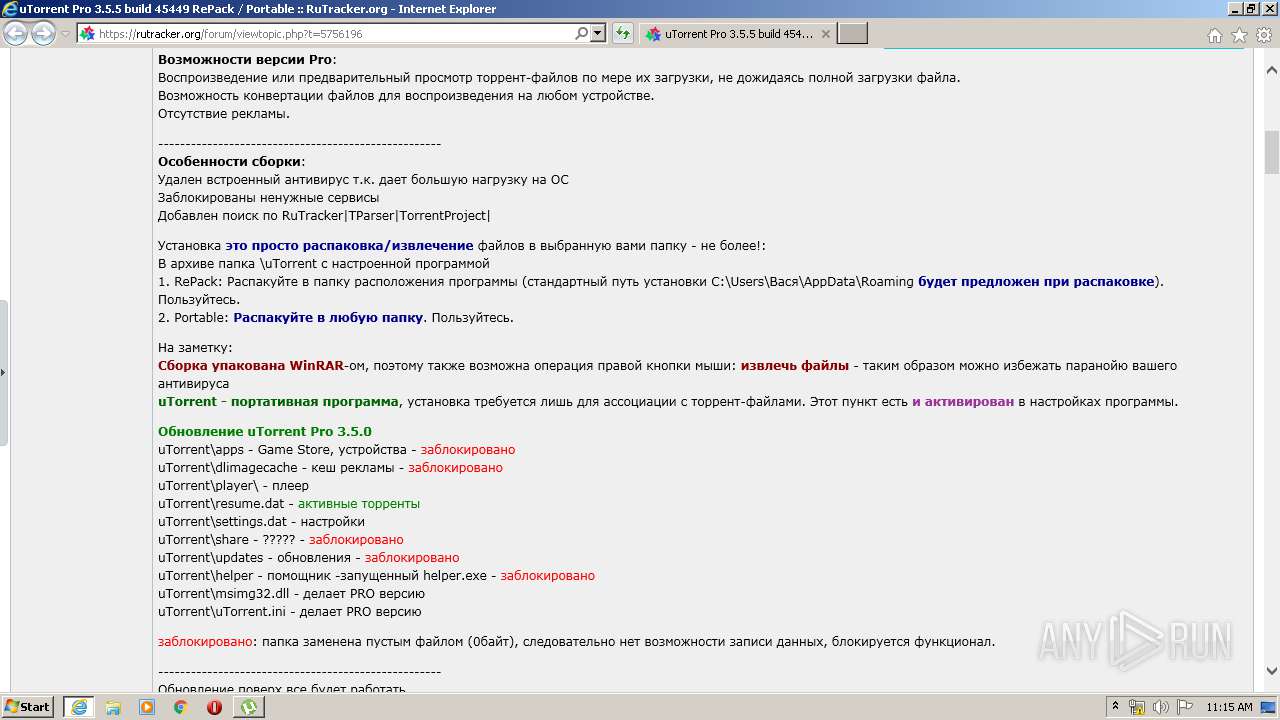Click the line 'uTorrent\msimg32.dll - делает PRO версию'
This screenshot has height=720, width=1280.
(x=291, y=594)
